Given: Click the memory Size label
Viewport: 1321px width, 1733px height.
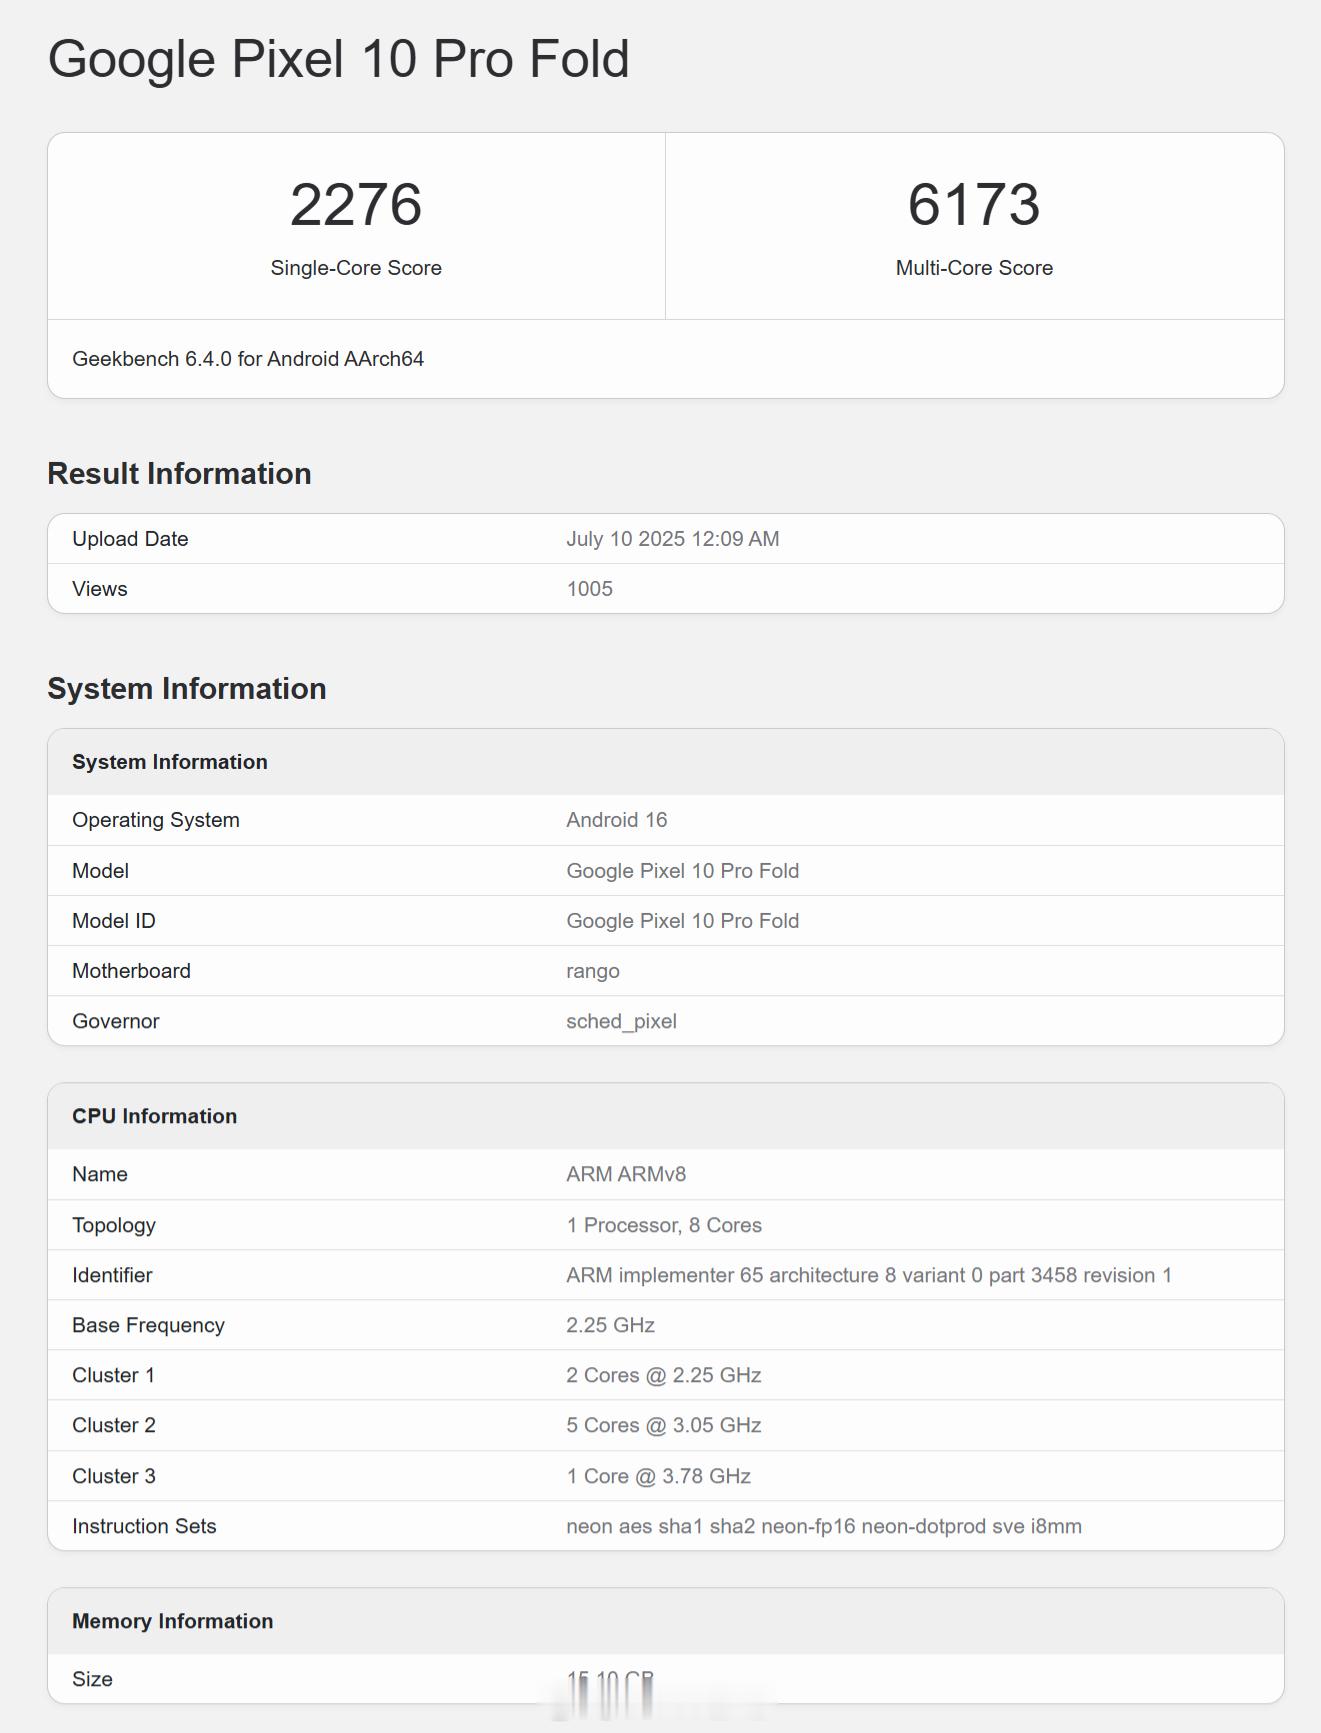Looking at the screenshot, I should 92,1679.
